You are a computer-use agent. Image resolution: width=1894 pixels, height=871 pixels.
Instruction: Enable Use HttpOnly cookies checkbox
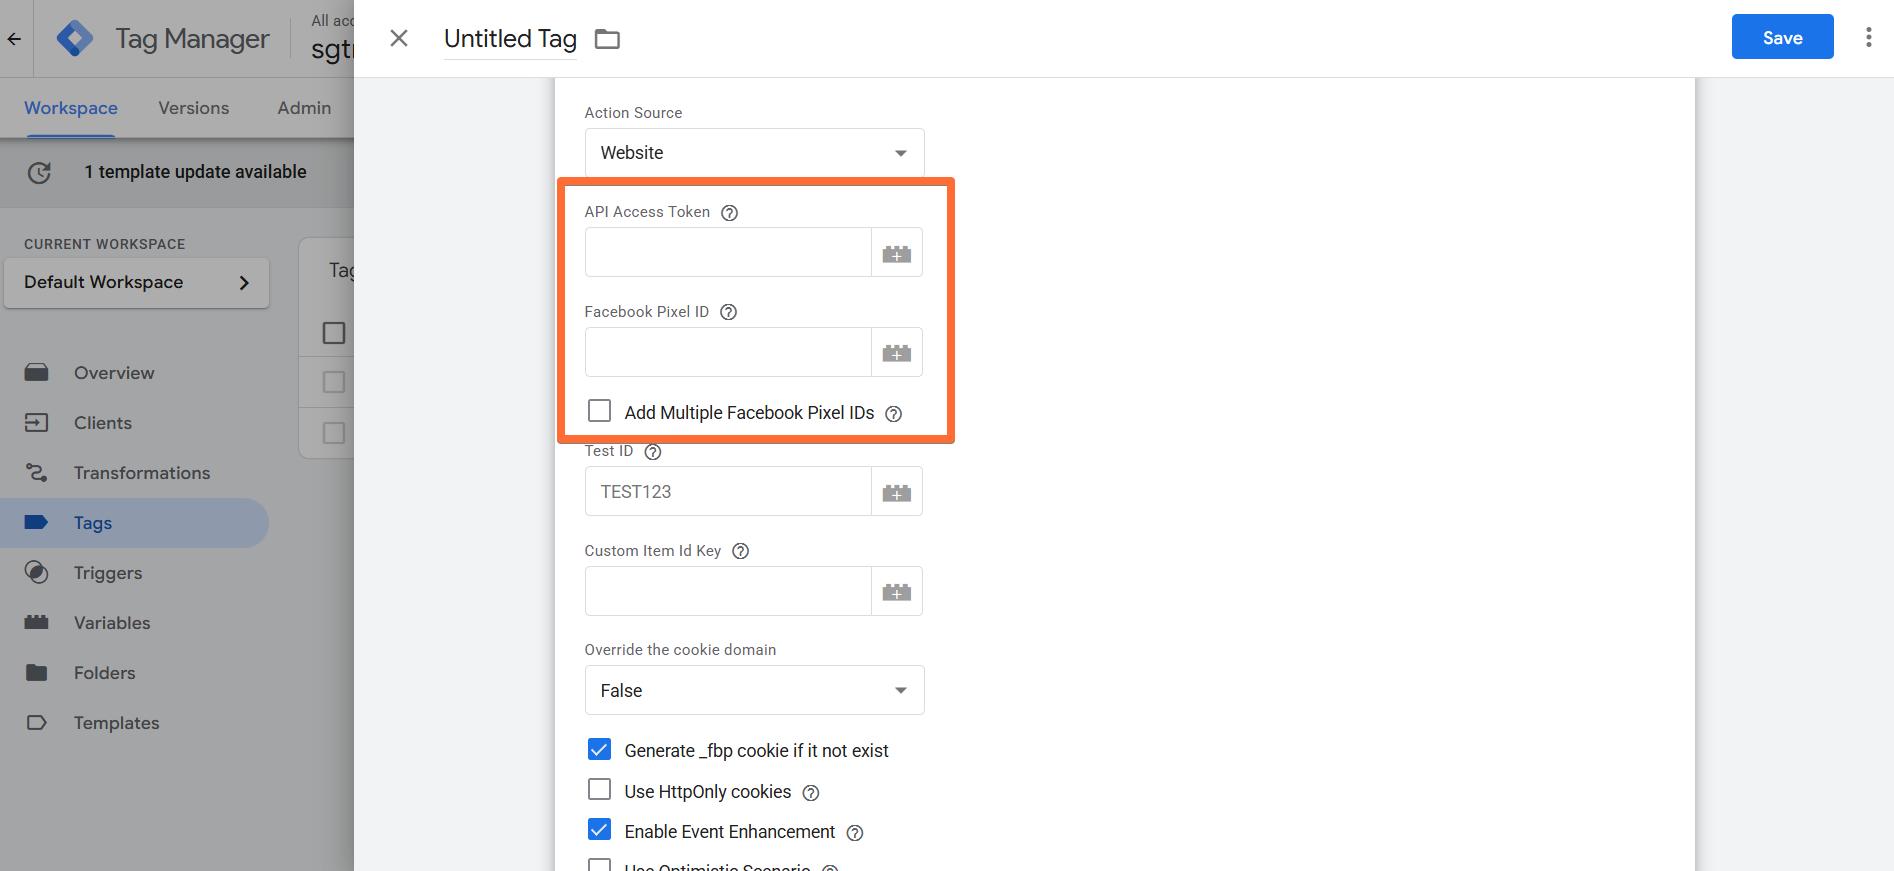pyautogui.click(x=599, y=790)
